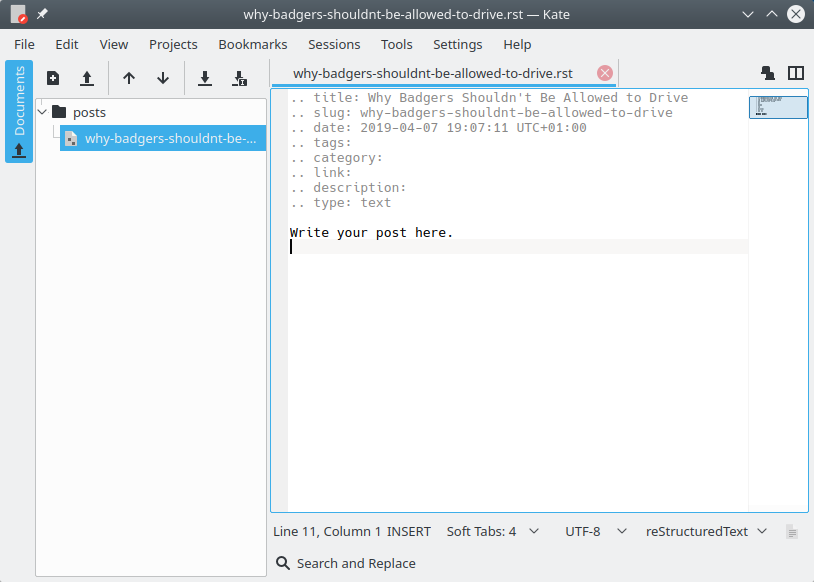Screen dimensions: 814x582
Task: Click the new document icon in Documents toolbar
Action: [x=53, y=78]
